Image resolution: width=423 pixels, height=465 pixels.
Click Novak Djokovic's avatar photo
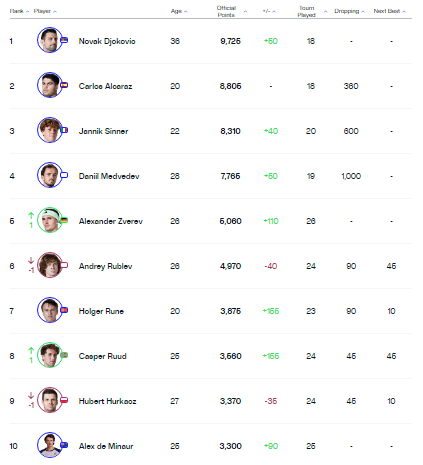click(x=50, y=40)
